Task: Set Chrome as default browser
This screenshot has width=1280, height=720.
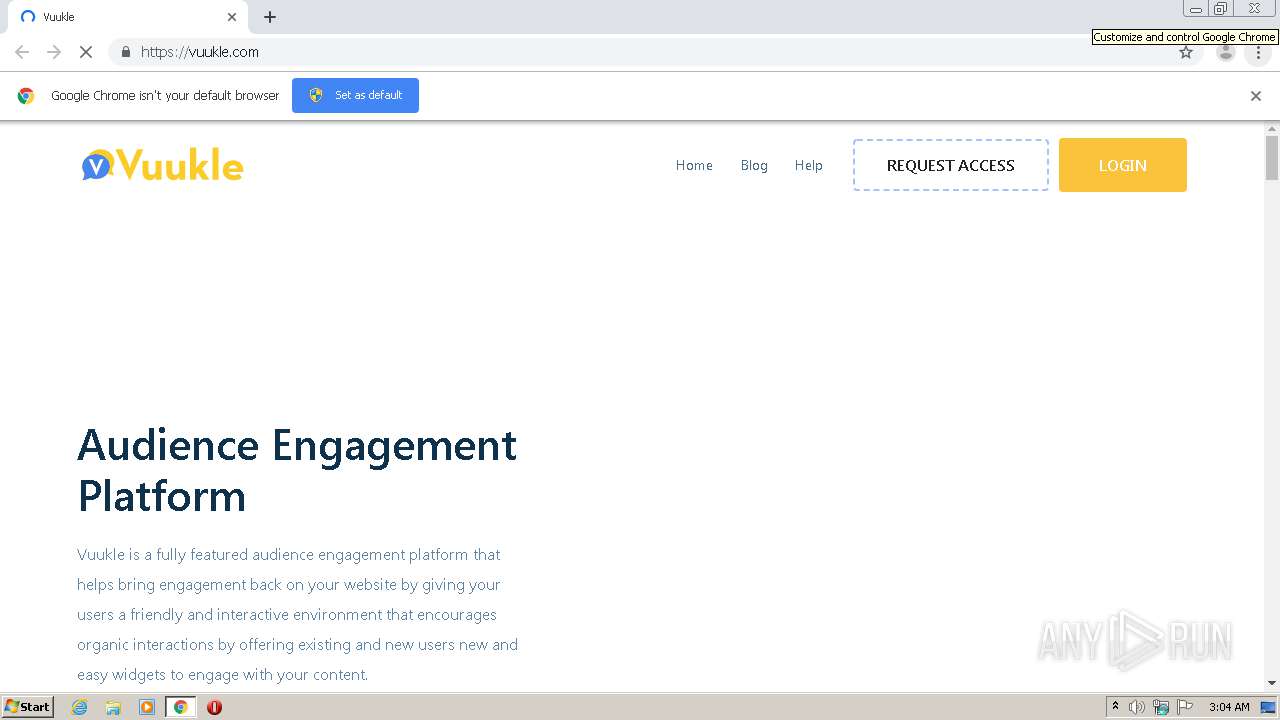Action: click(355, 95)
